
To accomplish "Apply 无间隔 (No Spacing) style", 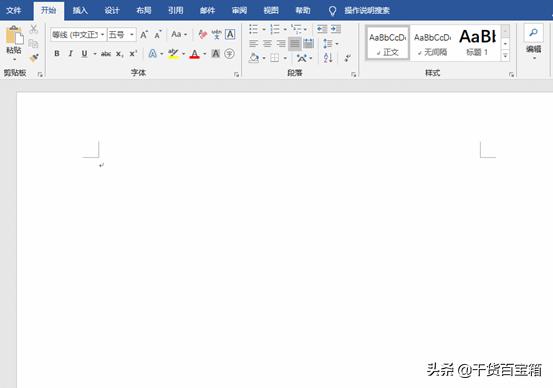I will (x=432, y=43).
